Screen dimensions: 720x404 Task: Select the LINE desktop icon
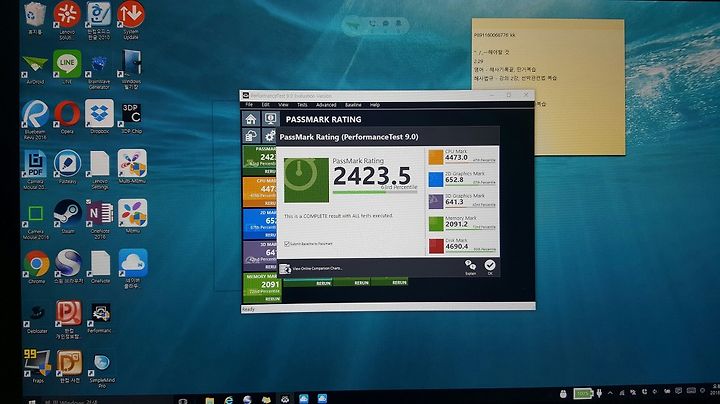[x=67, y=67]
